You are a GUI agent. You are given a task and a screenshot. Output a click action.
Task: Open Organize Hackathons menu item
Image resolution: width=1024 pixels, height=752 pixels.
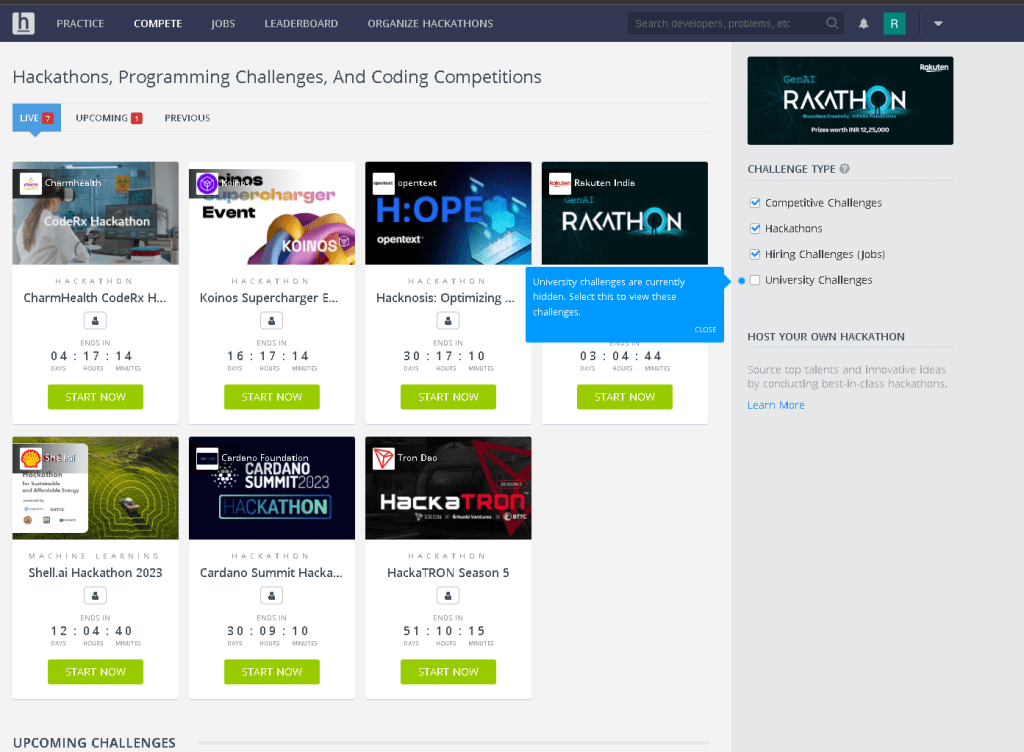pyautogui.click(x=430, y=24)
